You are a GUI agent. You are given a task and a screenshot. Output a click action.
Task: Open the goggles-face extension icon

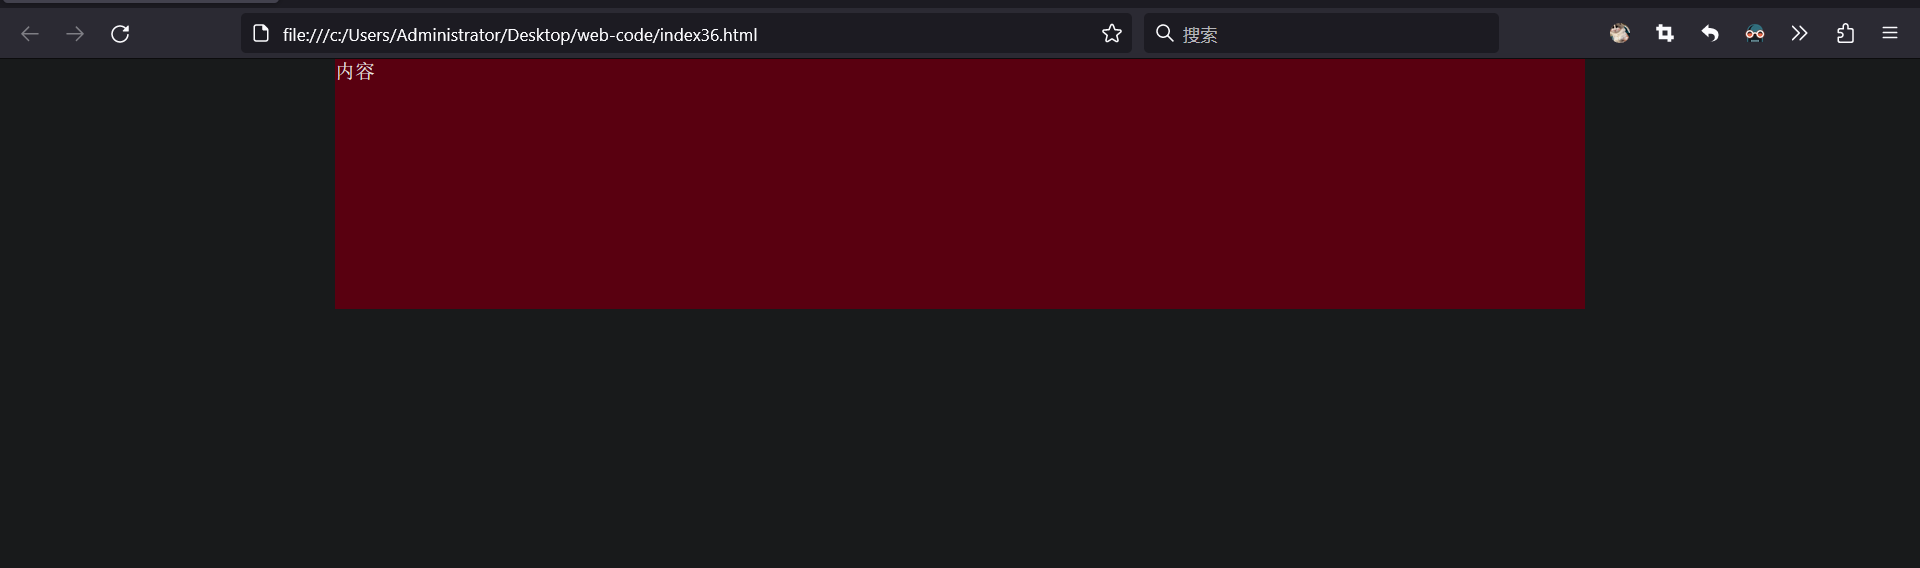(x=1755, y=34)
